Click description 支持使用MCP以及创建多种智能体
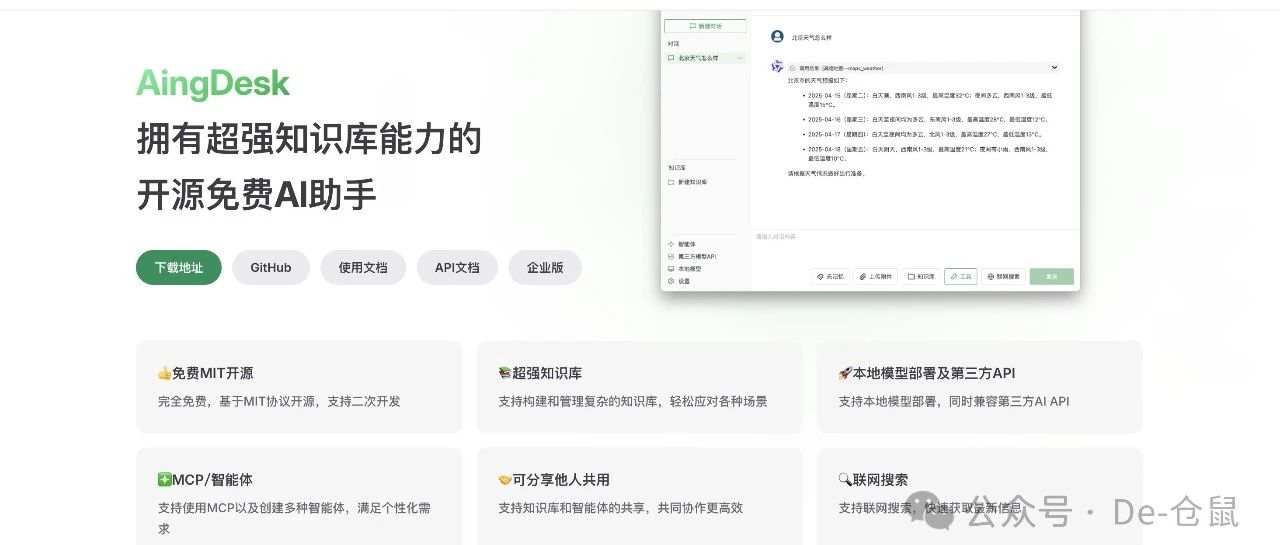 (295, 518)
